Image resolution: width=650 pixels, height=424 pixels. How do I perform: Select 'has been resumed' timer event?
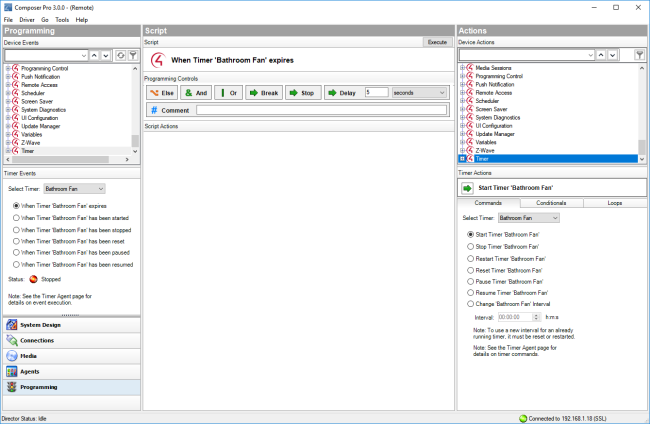(16, 264)
